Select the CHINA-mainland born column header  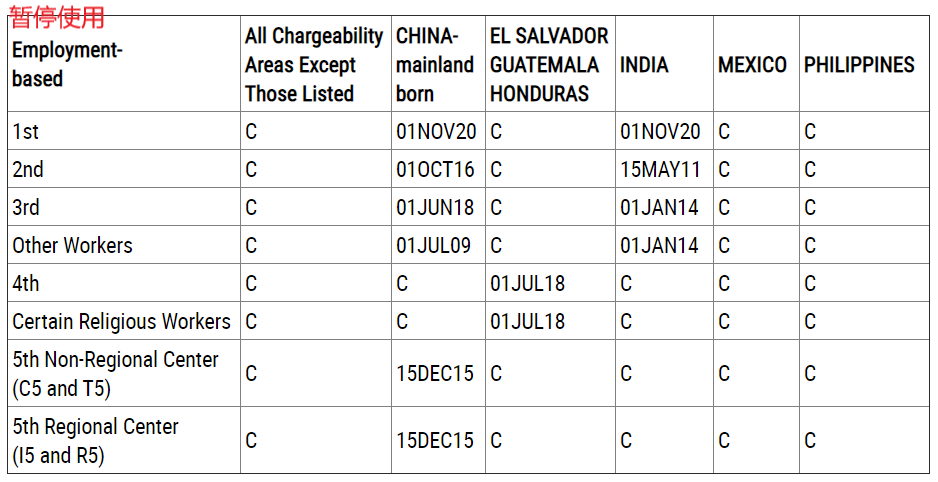point(434,65)
